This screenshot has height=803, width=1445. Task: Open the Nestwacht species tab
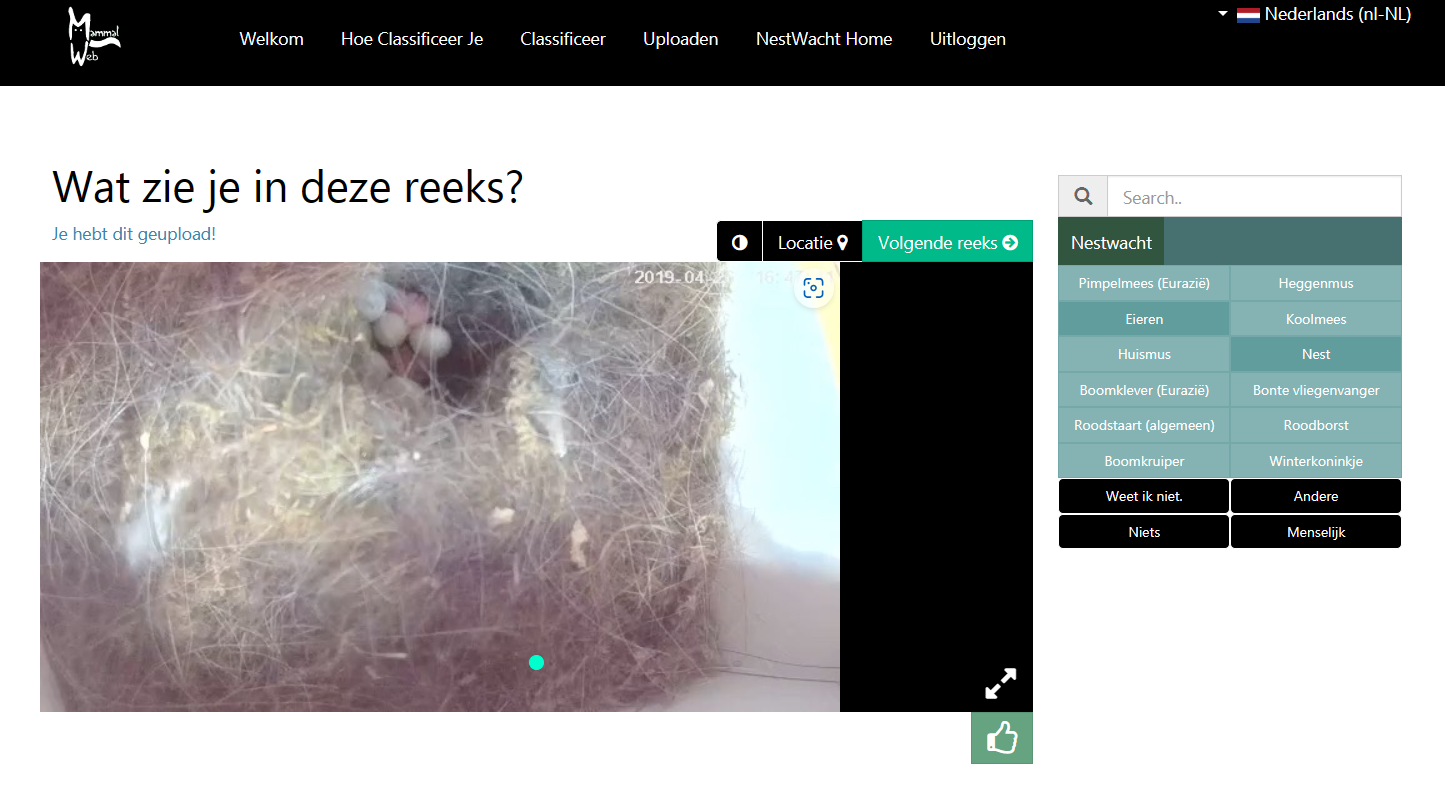[1111, 242]
